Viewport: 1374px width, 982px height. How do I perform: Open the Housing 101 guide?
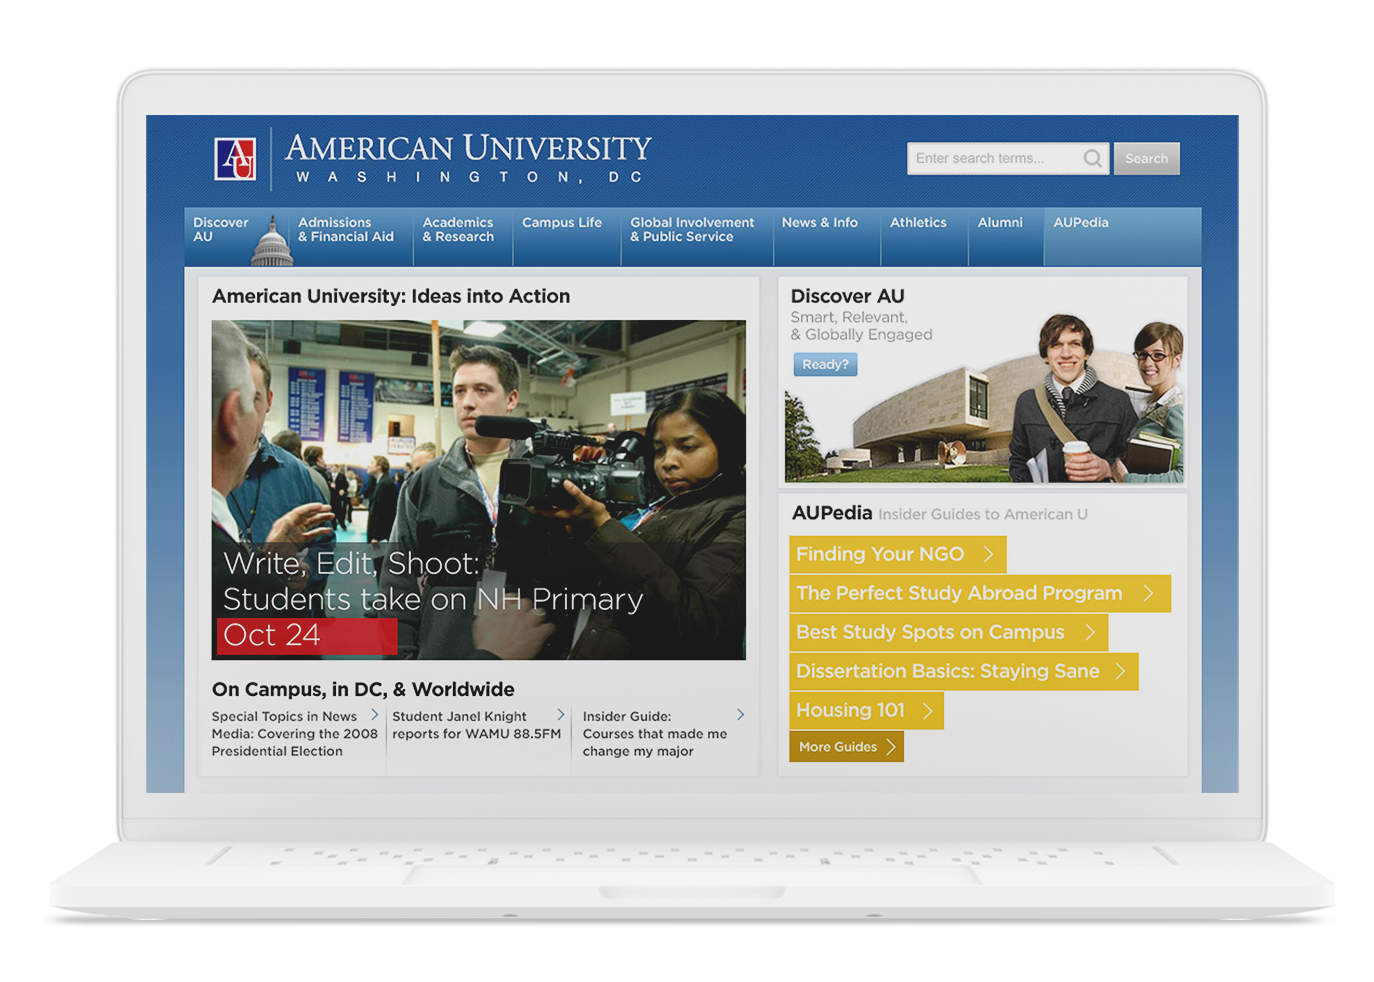coord(866,710)
